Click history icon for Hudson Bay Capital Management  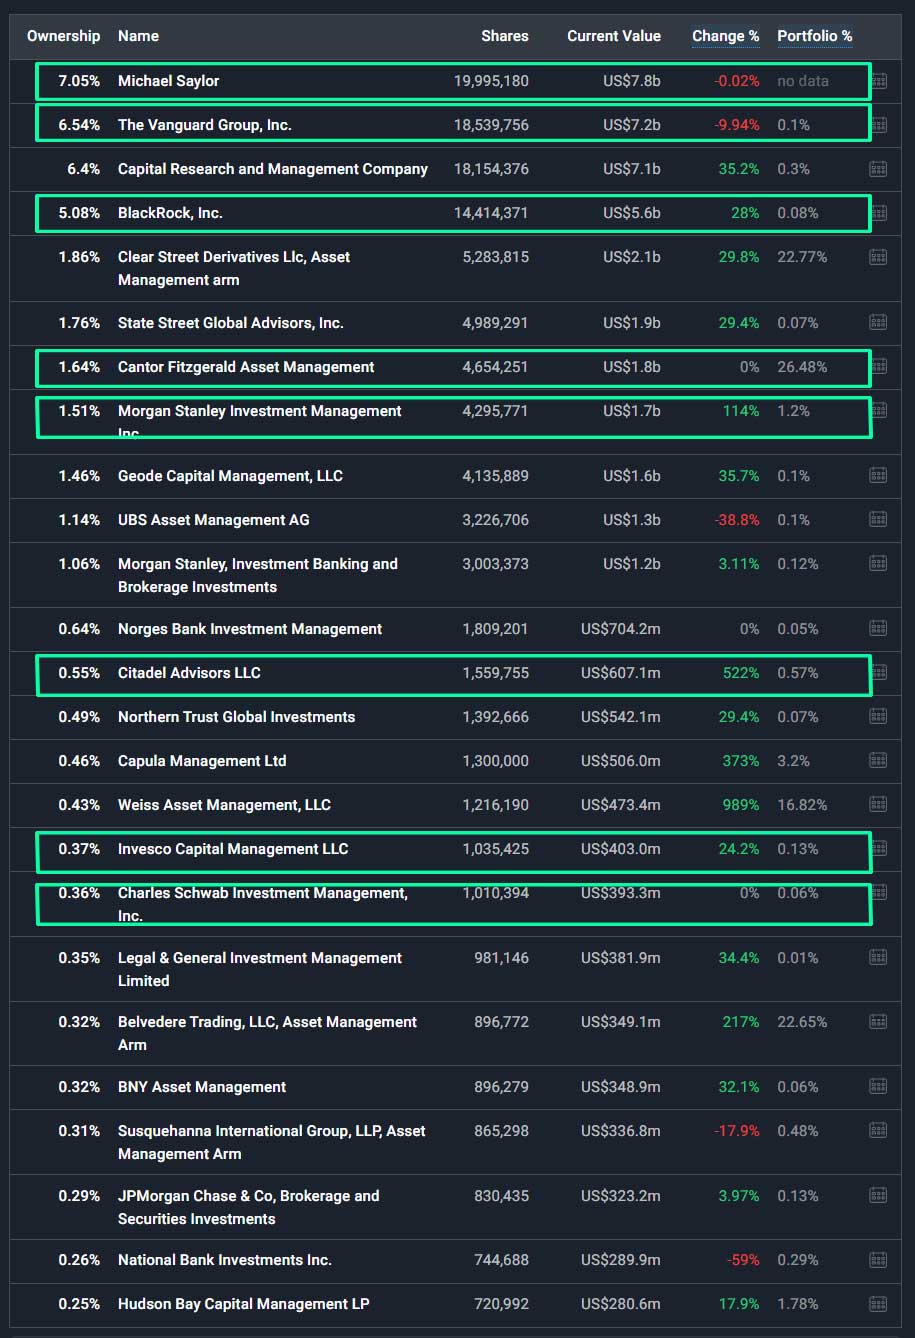pos(878,1304)
